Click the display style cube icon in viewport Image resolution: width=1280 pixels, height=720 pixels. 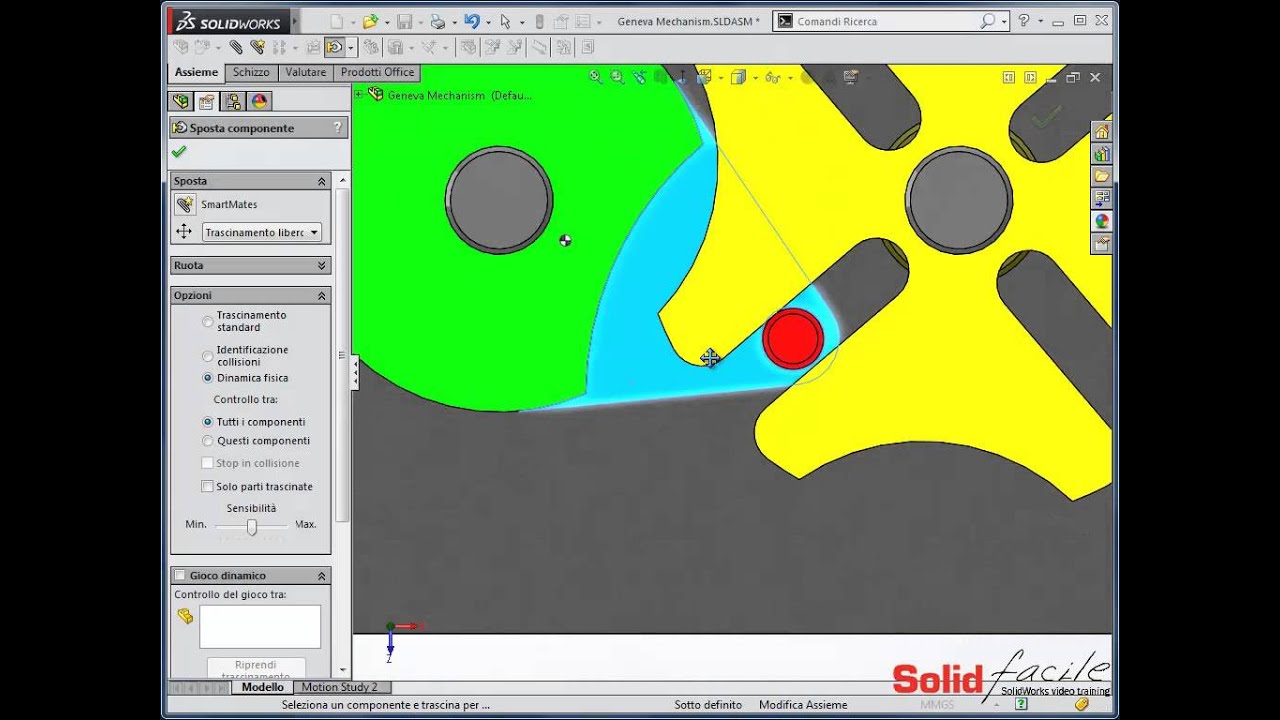(738, 76)
